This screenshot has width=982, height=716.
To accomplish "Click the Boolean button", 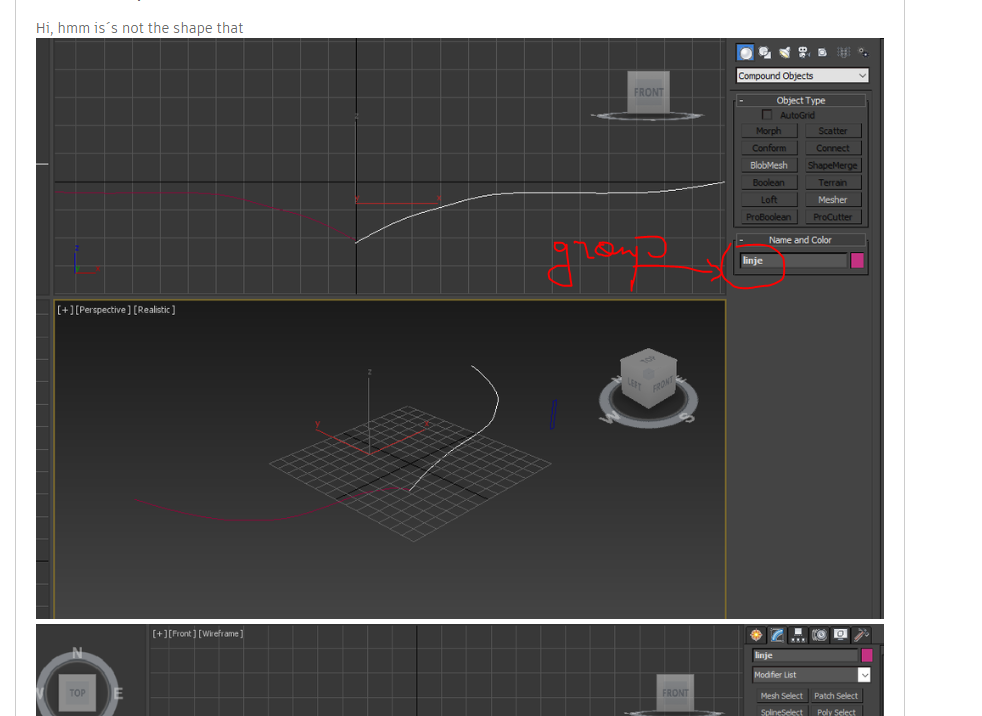I will [768, 182].
